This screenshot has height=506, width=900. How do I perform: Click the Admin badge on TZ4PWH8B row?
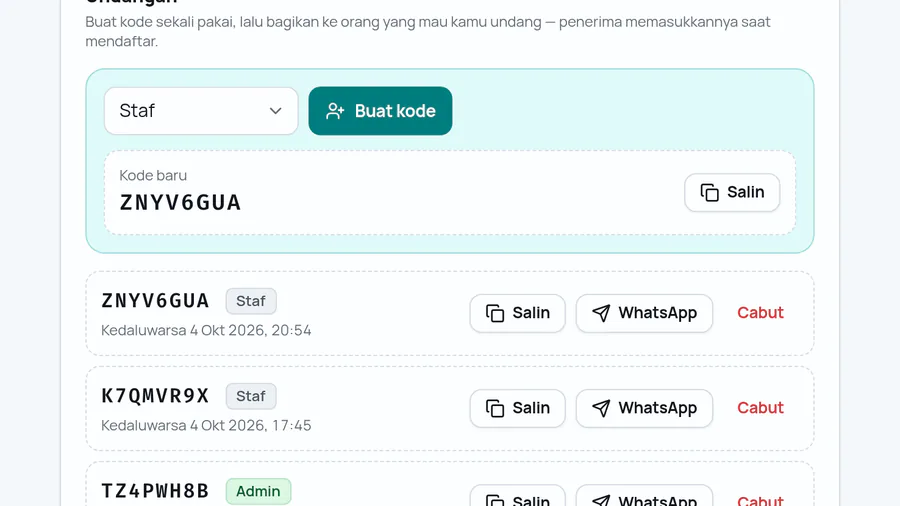pyautogui.click(x=258, y=492)
